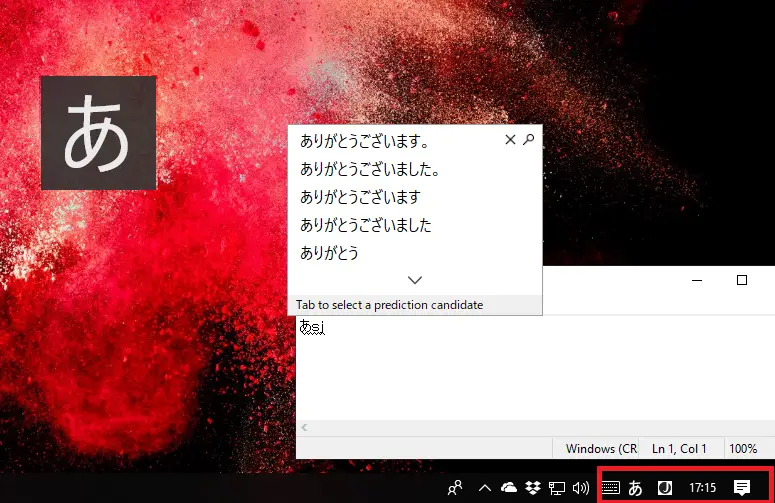The height and width of the screenshot is (503, 775).
Task: Open touch keyboard tray icon
Action: [x=610, y=488]
